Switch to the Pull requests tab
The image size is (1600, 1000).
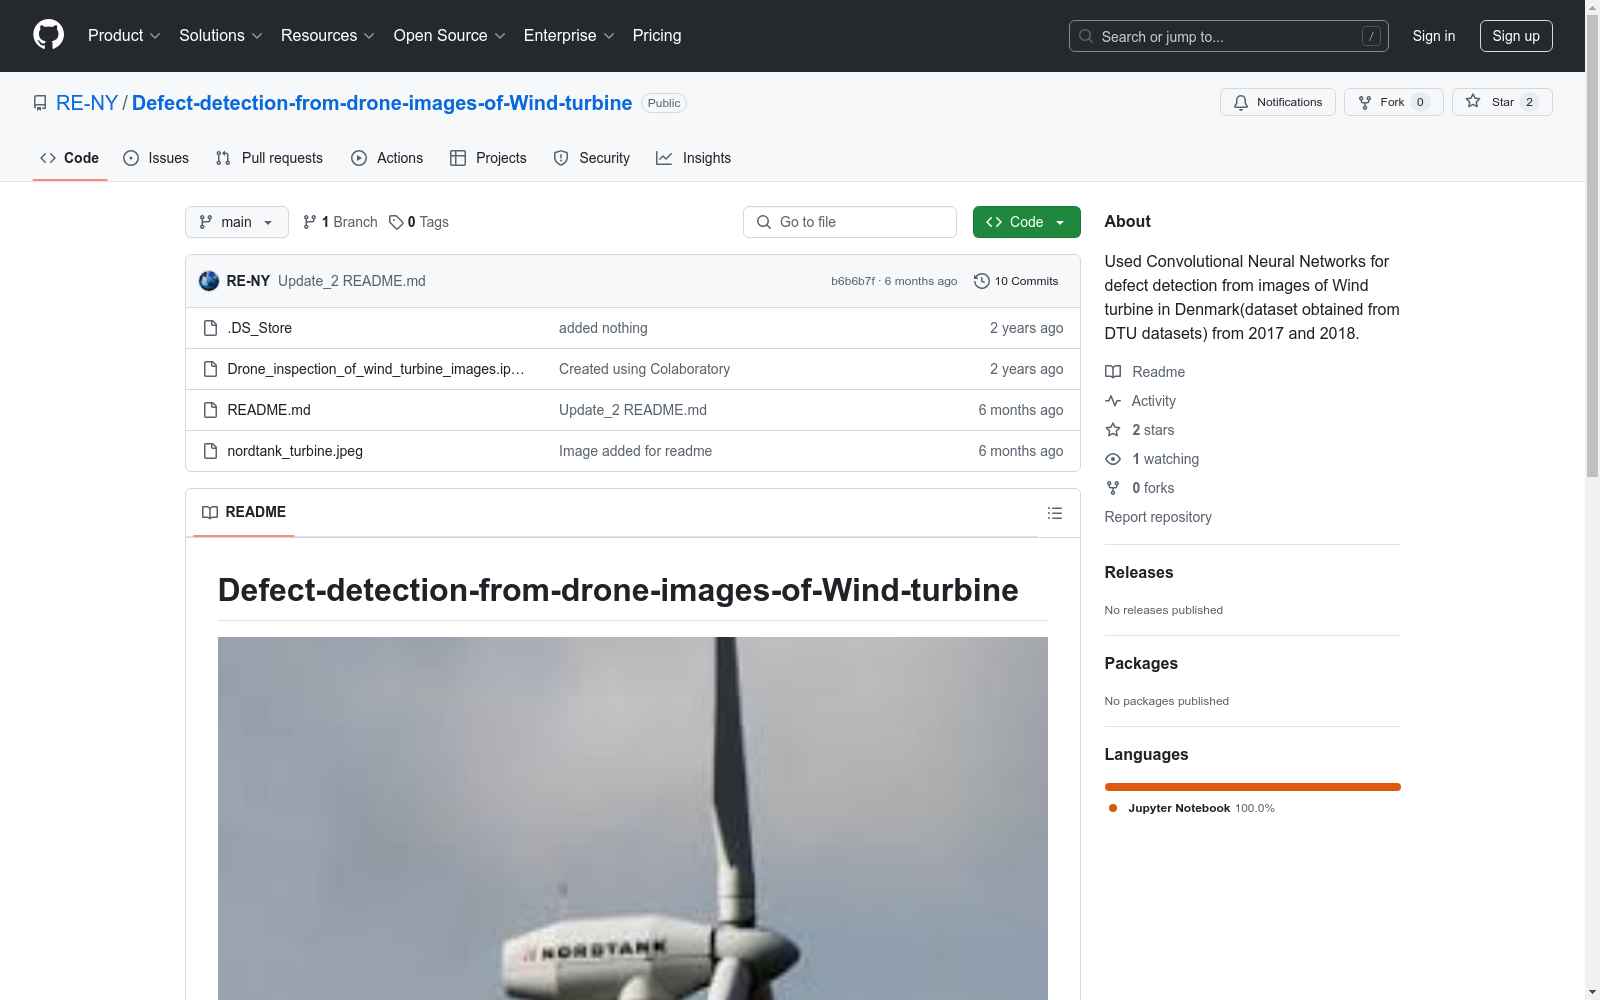click(269, 158)
